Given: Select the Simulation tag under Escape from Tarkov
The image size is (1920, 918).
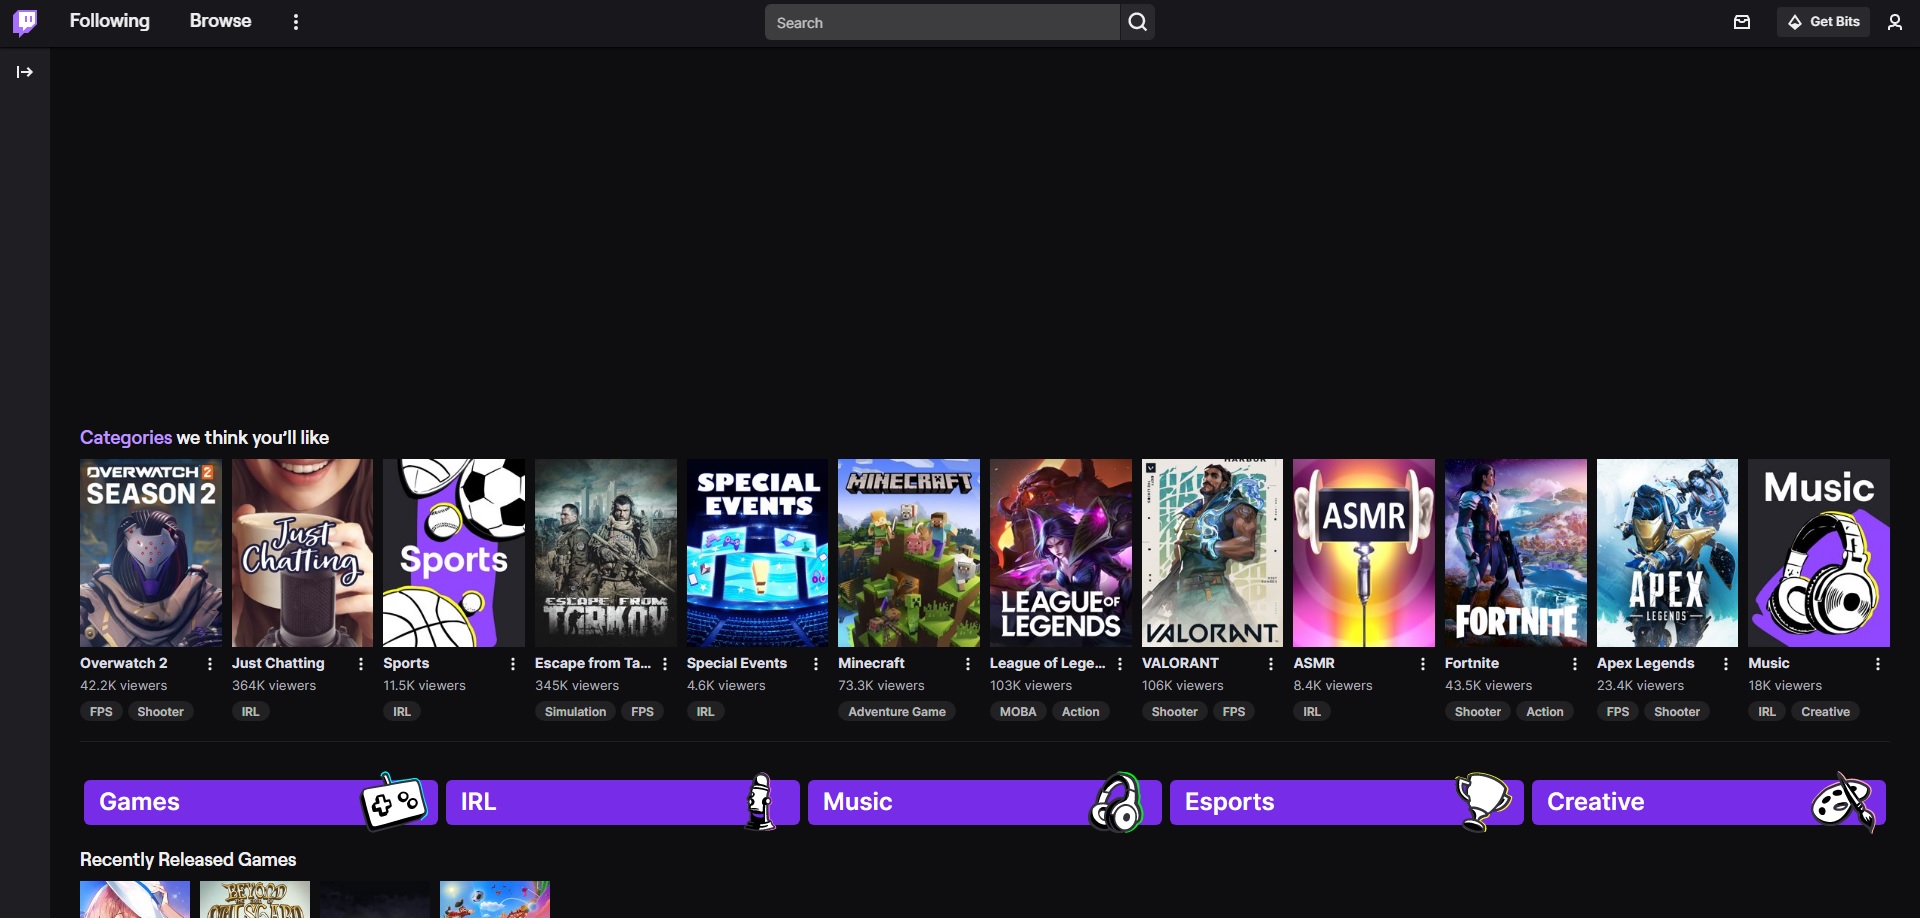Looking at the screenshot, I should point(575,712).
